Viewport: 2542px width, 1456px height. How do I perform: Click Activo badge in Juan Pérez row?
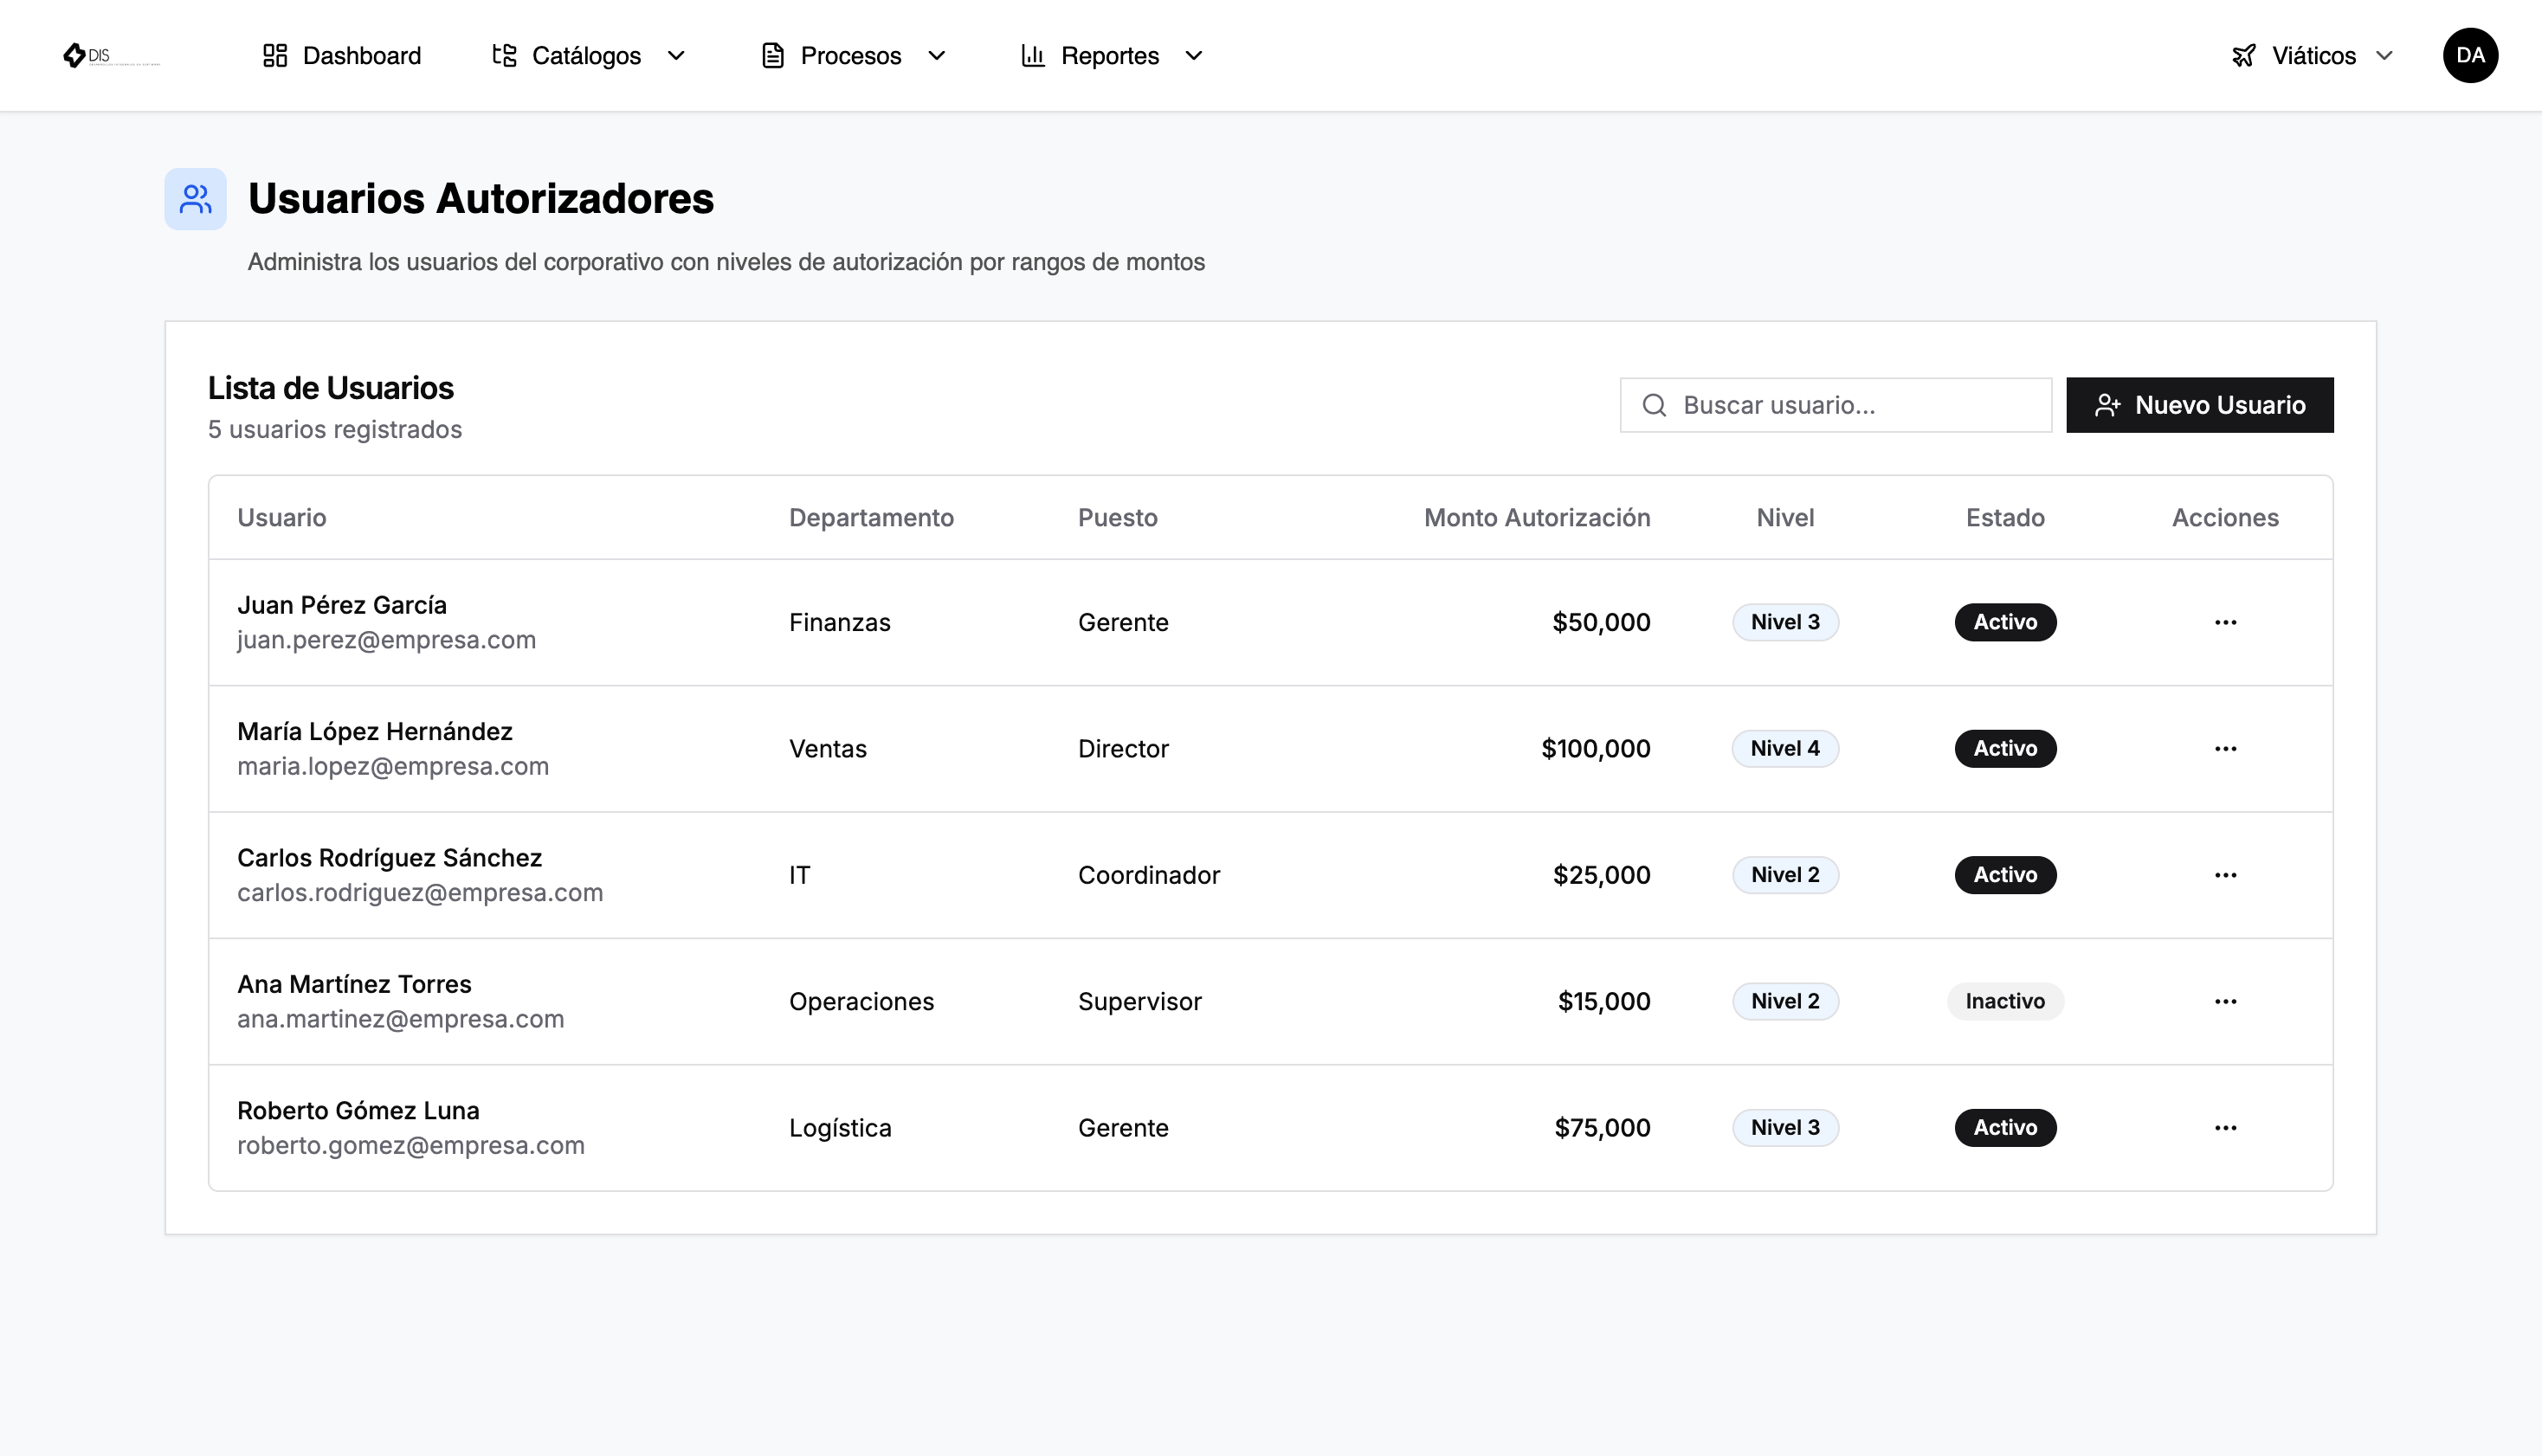(2005, 622)
